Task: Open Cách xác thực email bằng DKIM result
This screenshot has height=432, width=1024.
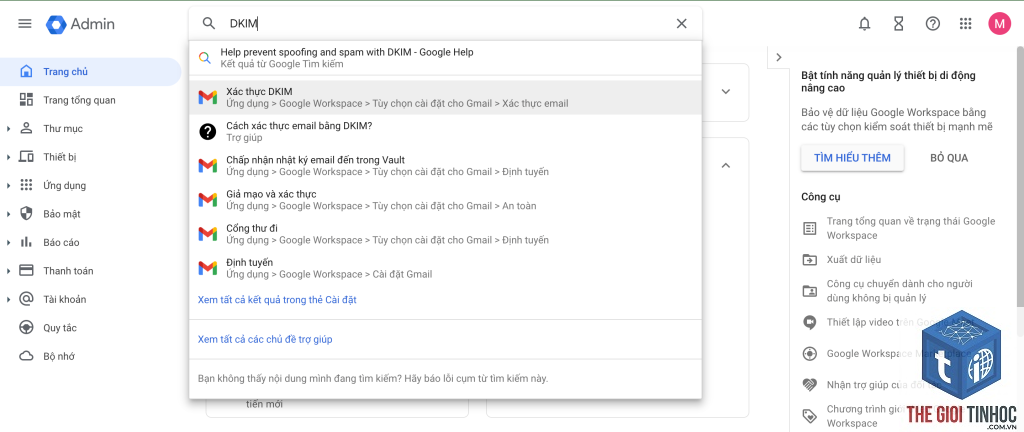Action: [x=445, y=132]
